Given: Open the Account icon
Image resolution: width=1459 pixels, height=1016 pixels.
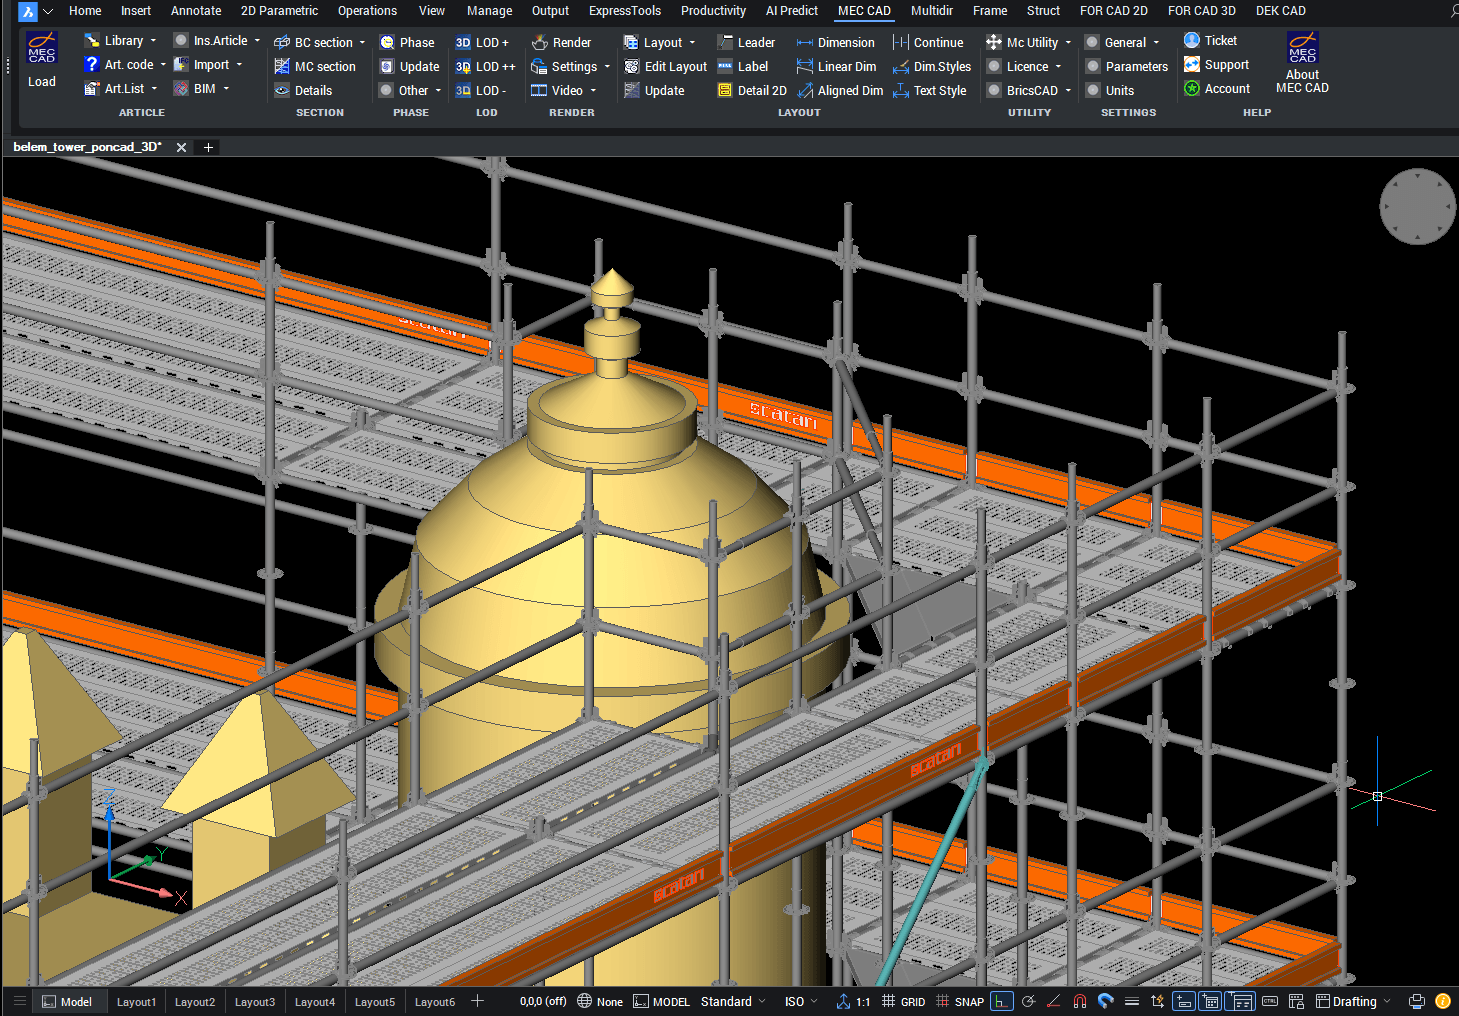Looking at the screenshot, I should [1192, 88].
